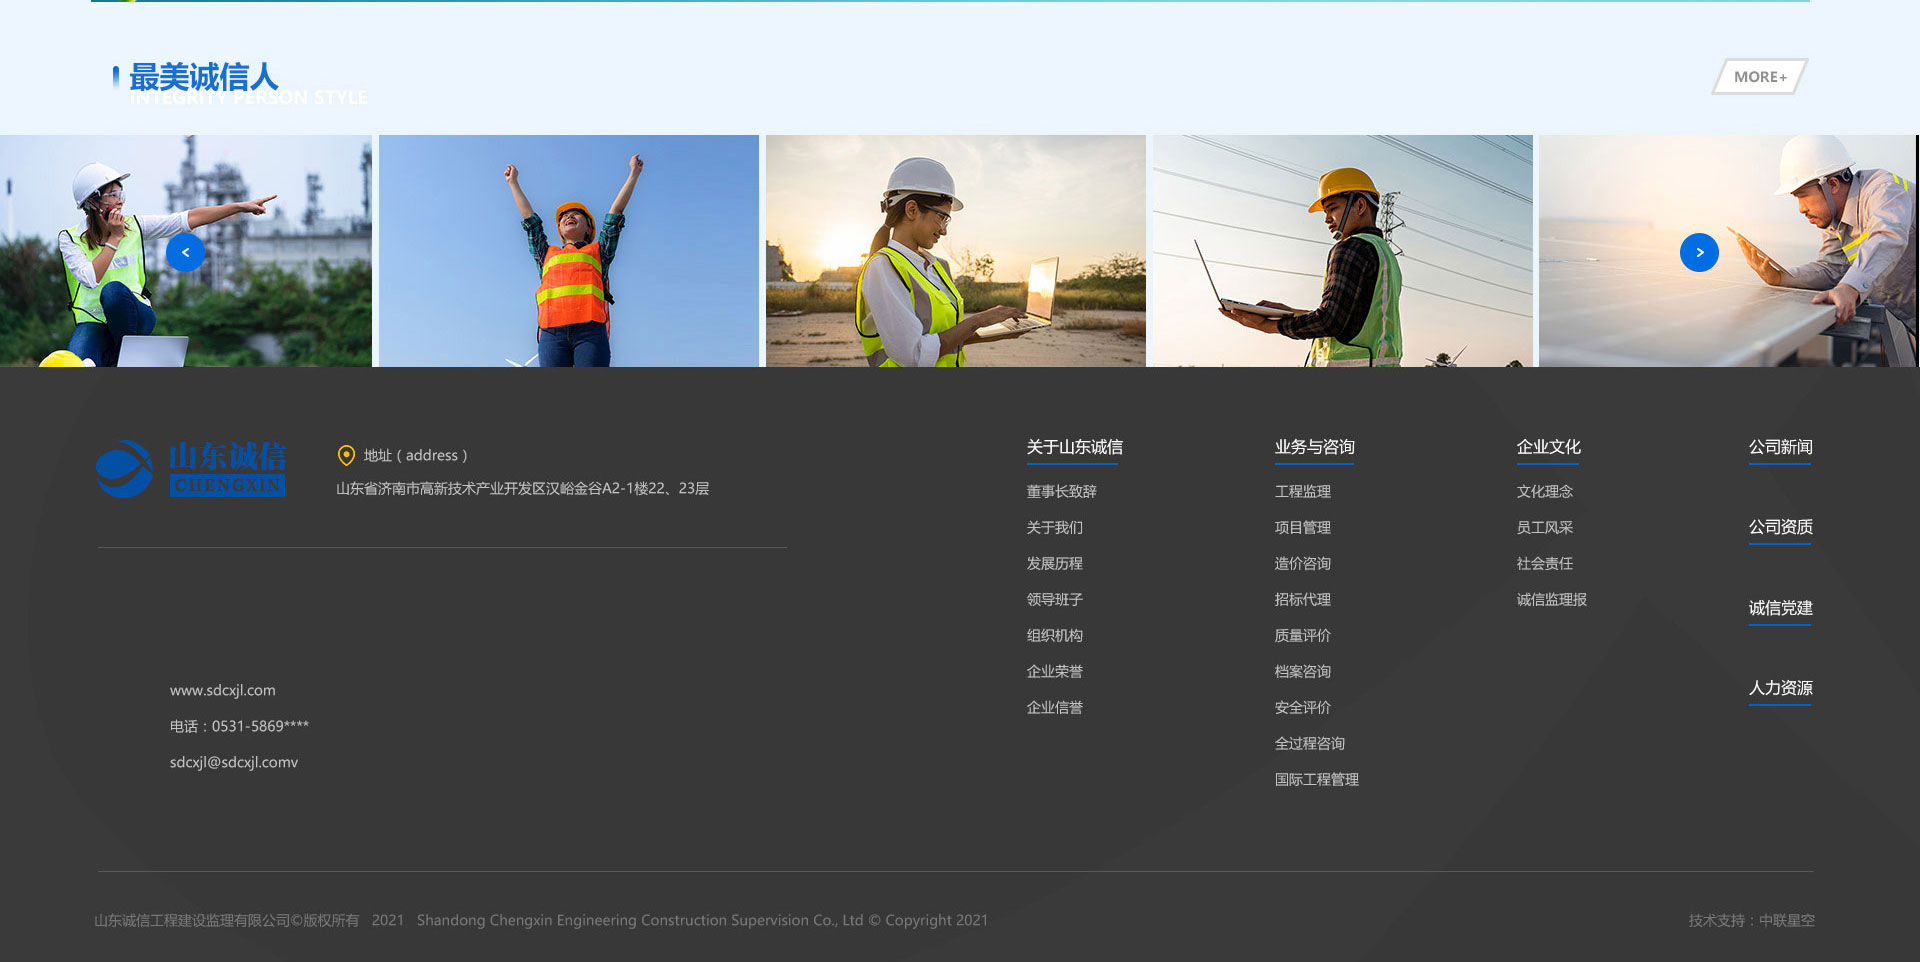1920x962 pixels.
Task: Open the 关于山东诚信 footer section
Action: coord(1074,447)
